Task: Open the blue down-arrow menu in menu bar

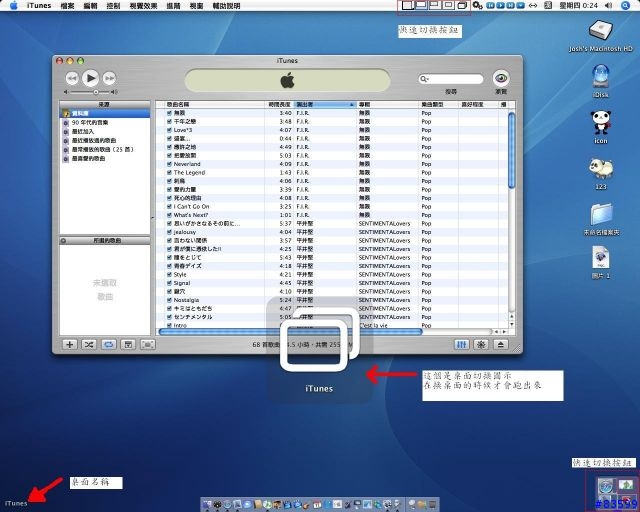Action: tap(520, 5)
